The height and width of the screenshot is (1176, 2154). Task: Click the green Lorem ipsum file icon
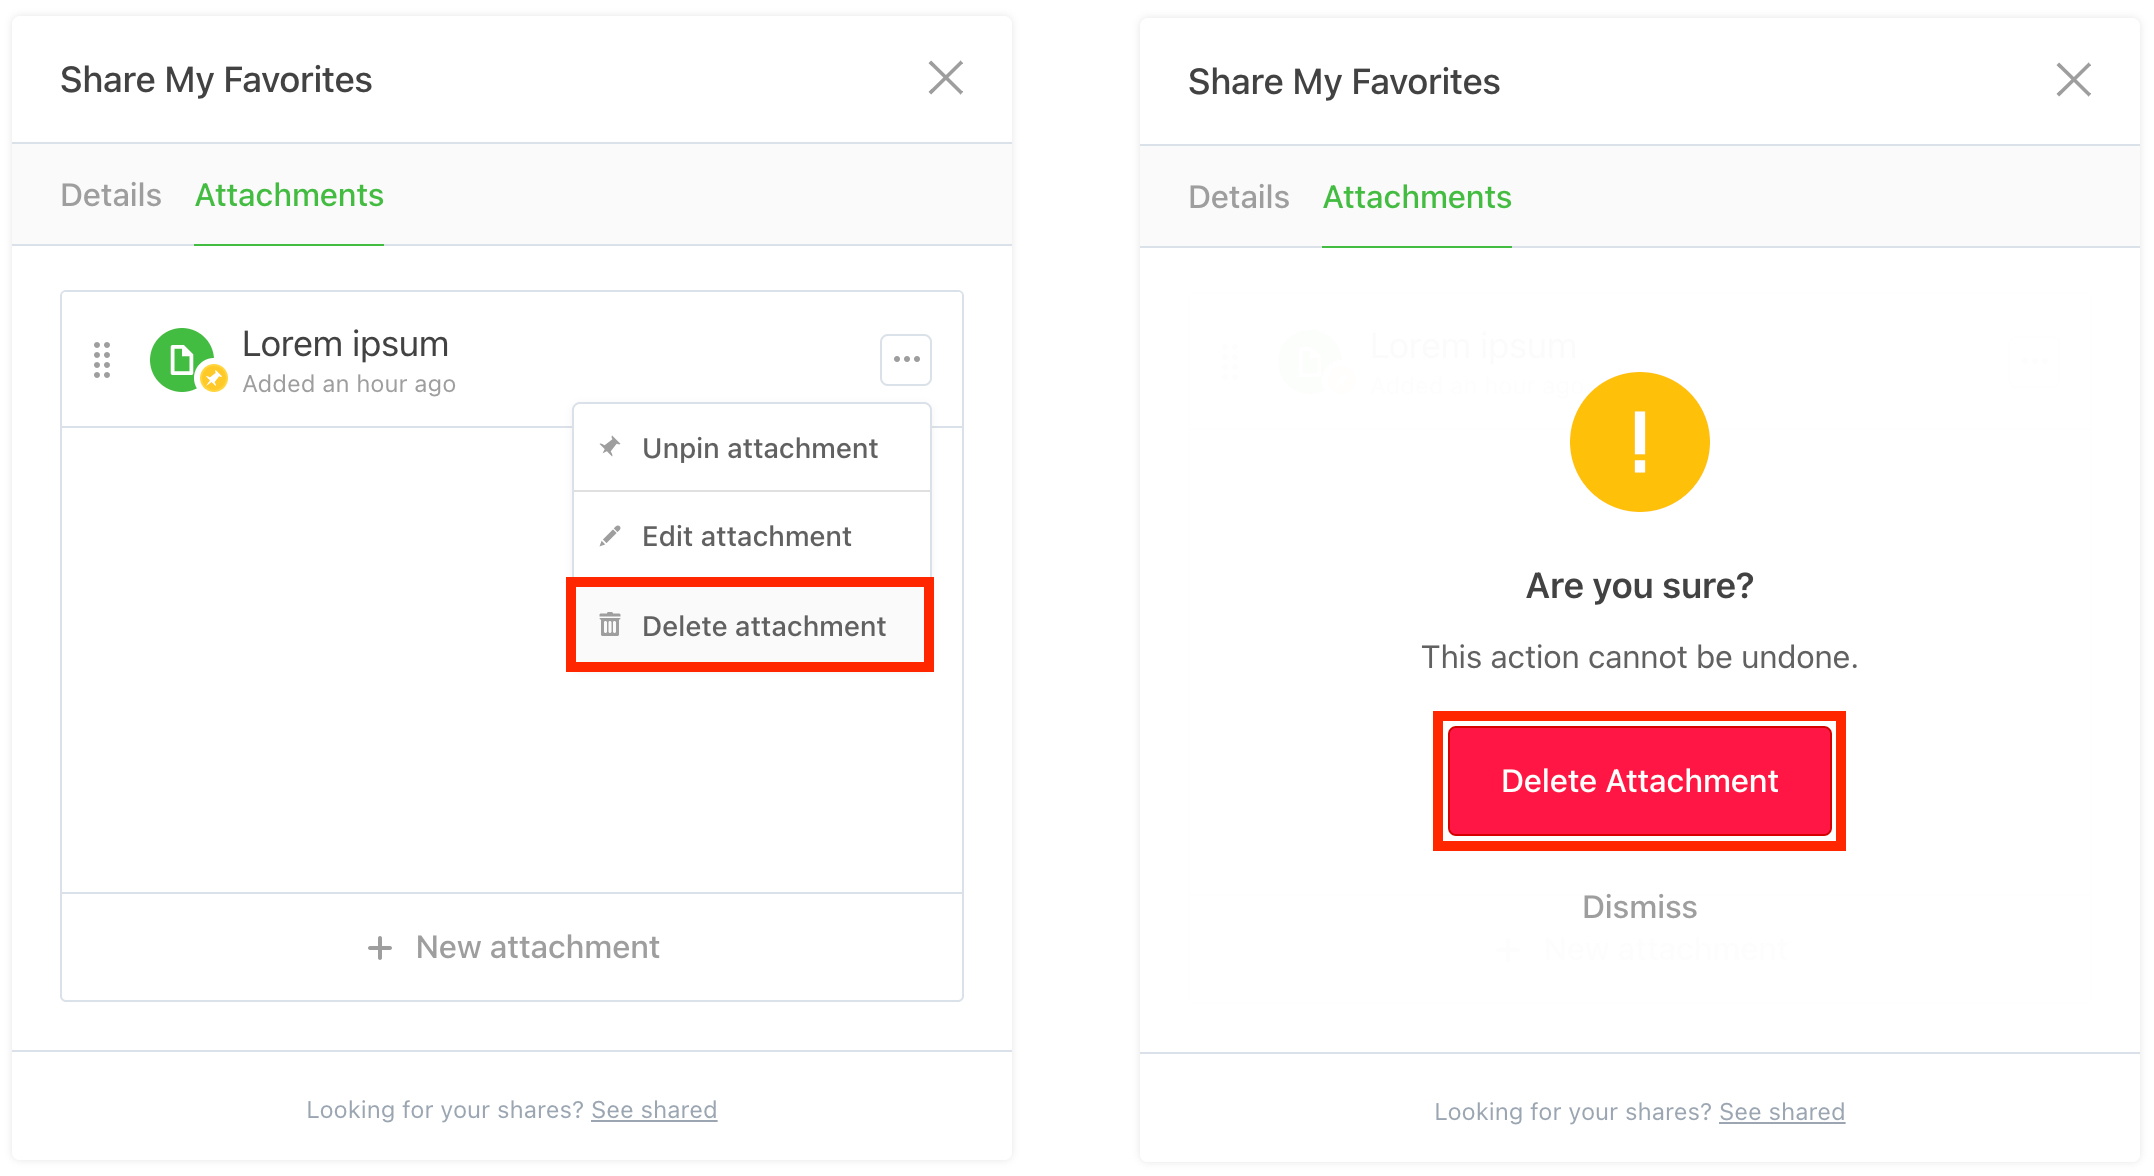182,360
